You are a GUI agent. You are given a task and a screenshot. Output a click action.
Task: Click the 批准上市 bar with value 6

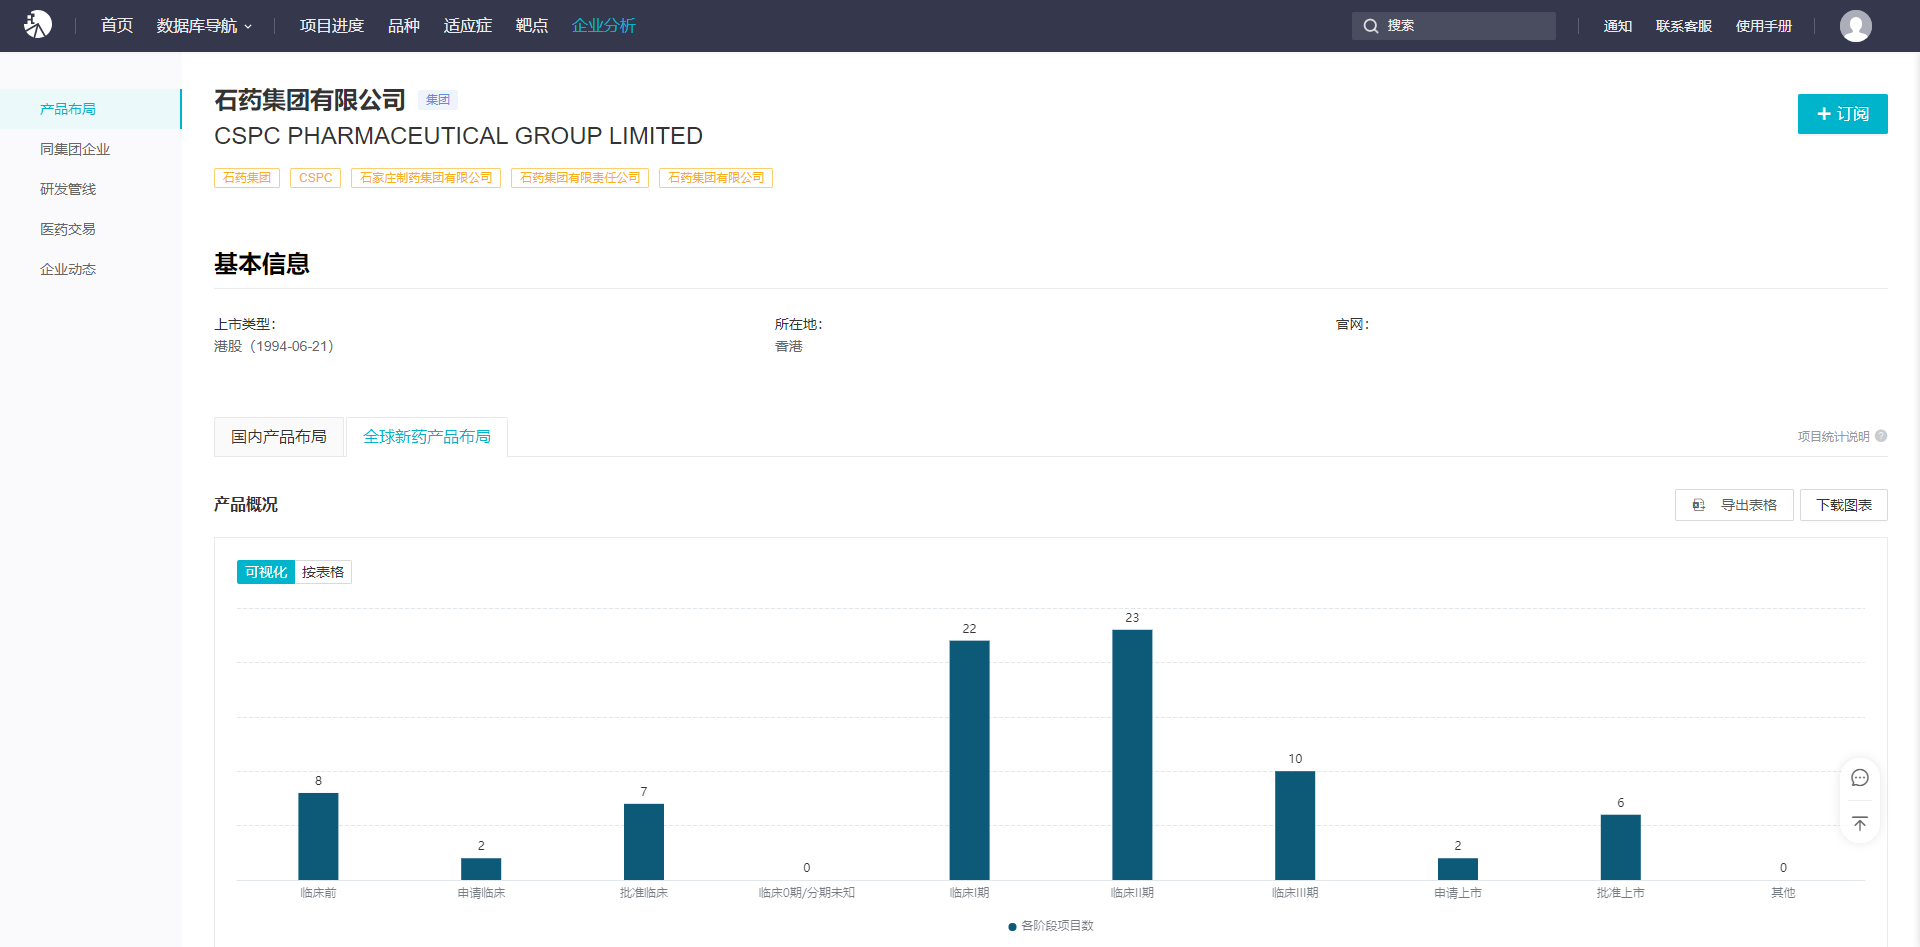[x=1621, y=847]
